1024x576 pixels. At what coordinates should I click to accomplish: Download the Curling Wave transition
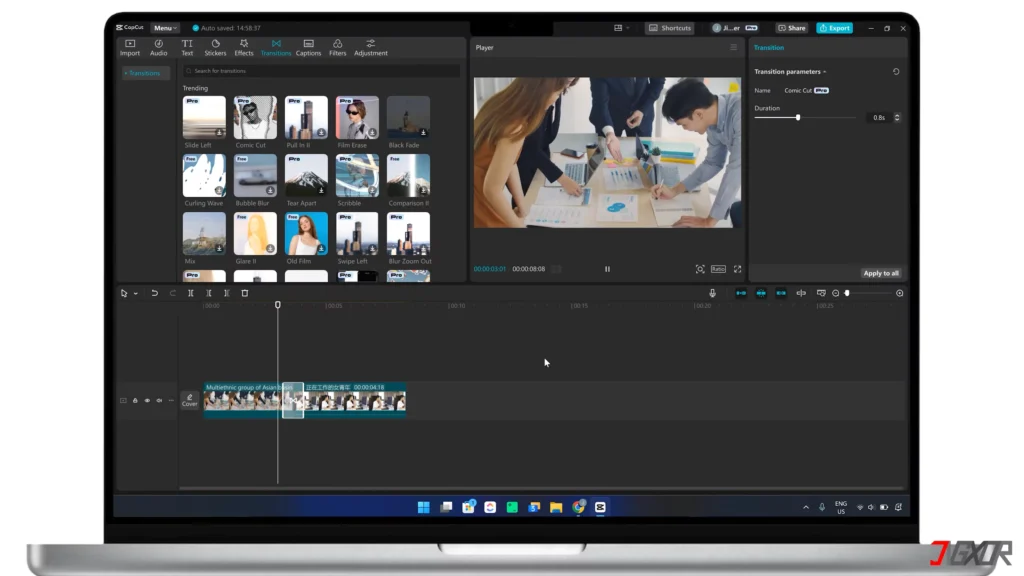[219, 191]
